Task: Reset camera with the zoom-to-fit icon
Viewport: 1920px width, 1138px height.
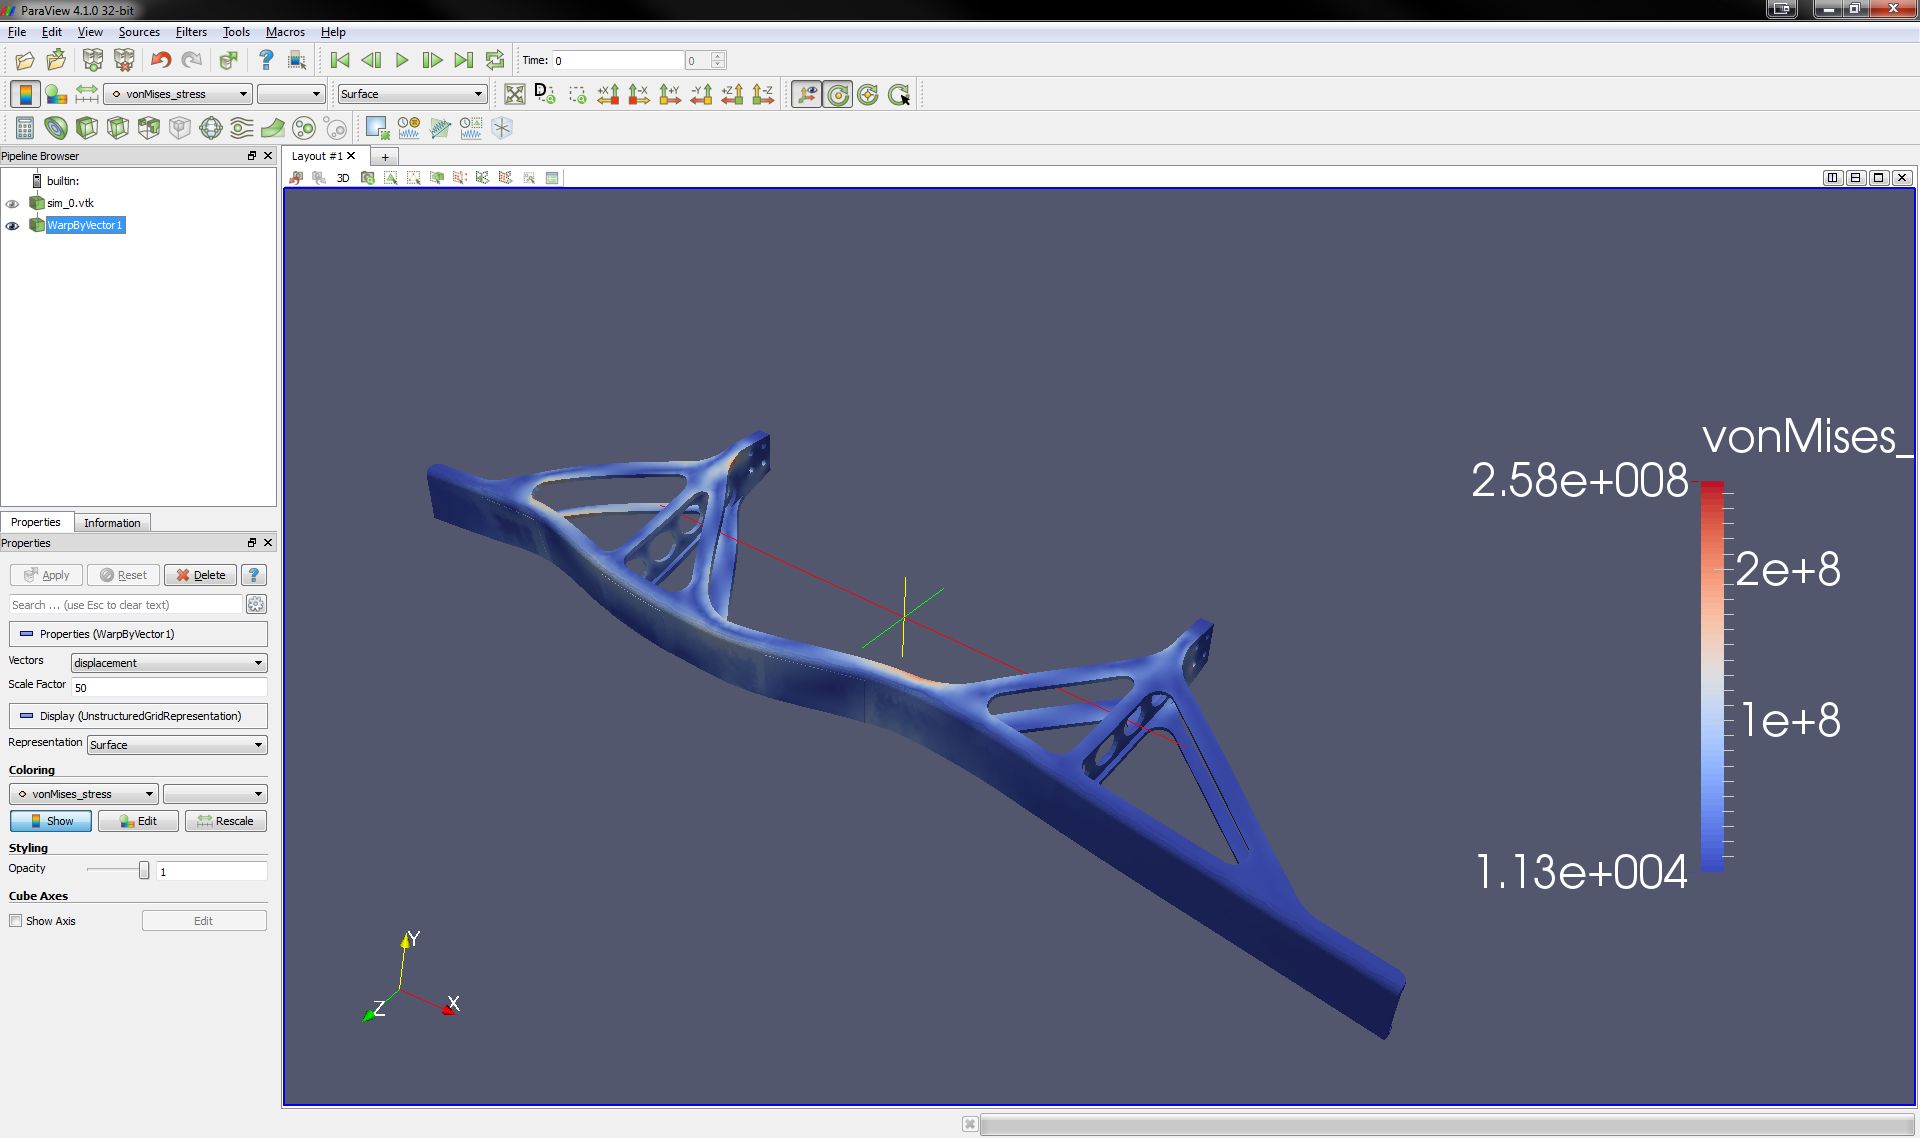Action: tap(515, 94)
